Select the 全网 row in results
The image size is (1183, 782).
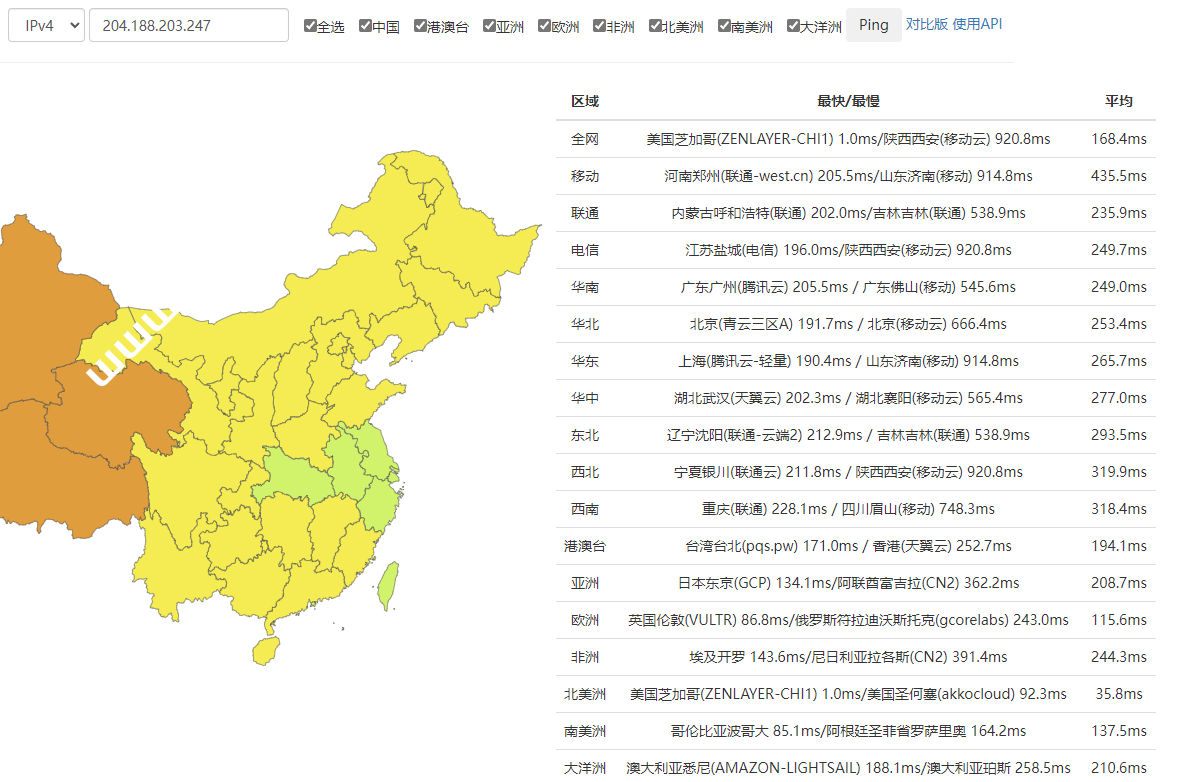585,138
